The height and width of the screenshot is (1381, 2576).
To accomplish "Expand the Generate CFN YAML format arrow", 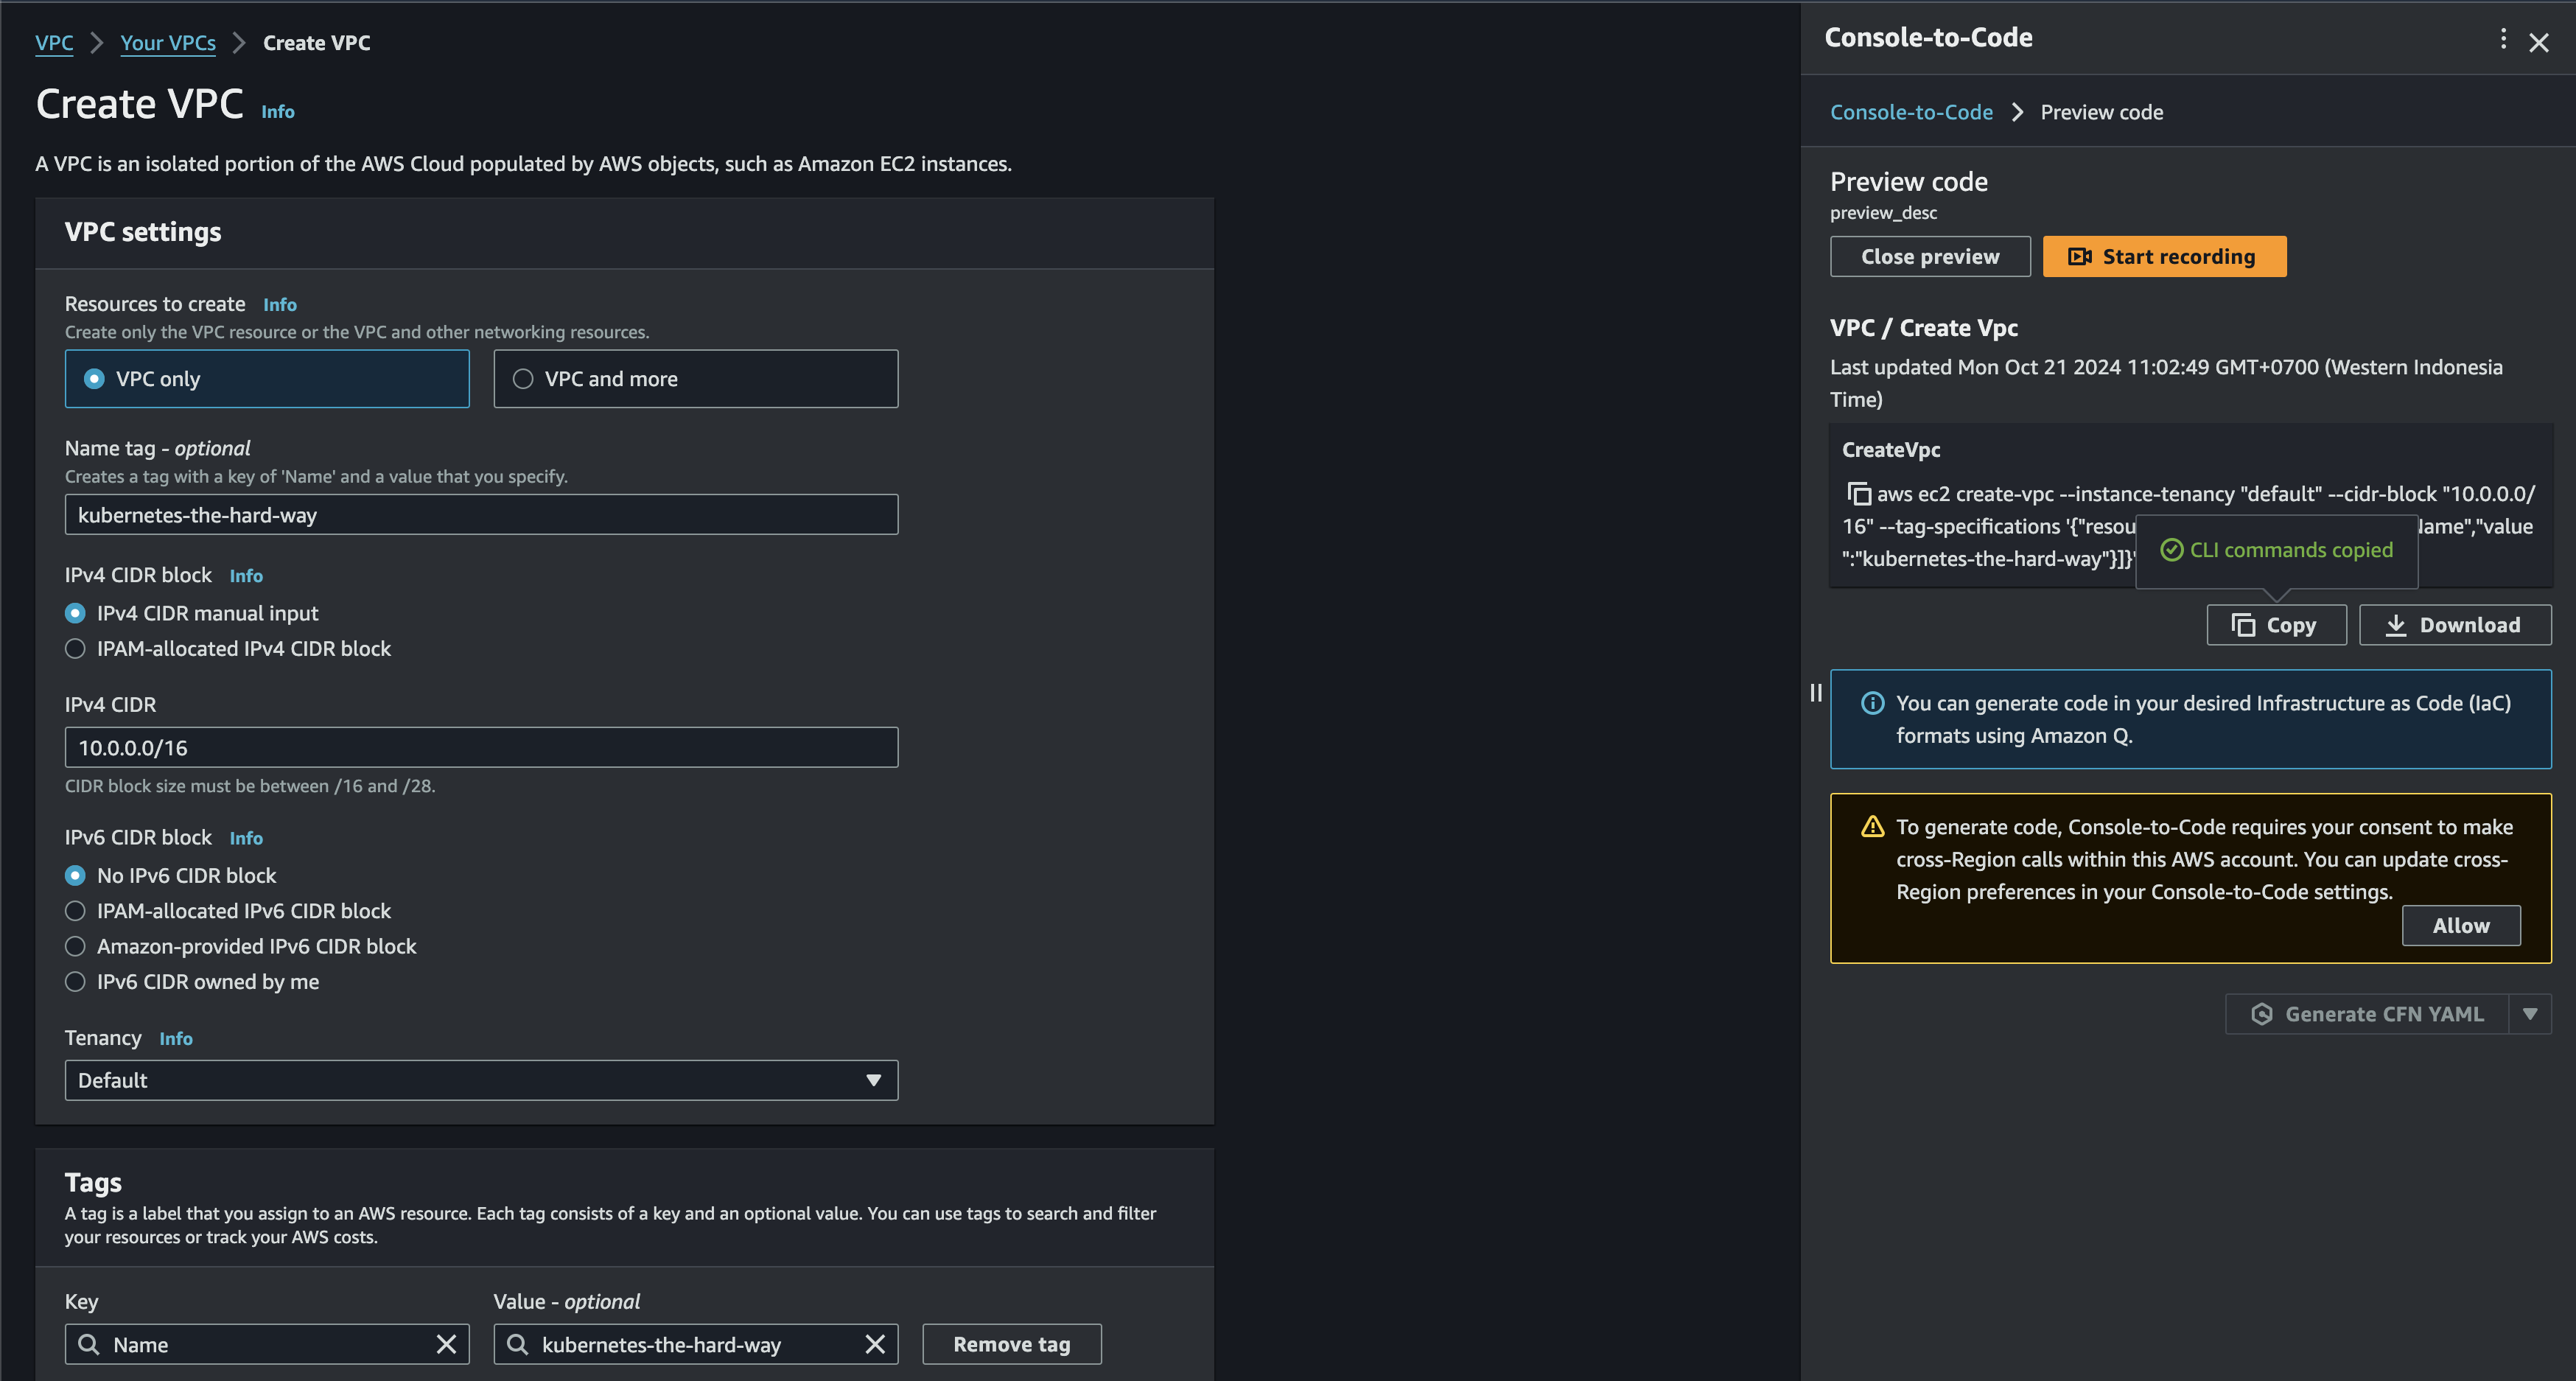I will [2530, 1014].
